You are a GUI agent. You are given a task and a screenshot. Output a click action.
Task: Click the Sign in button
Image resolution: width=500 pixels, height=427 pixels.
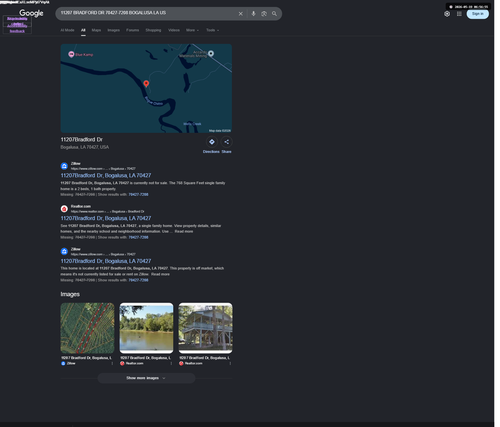[478, 14]
